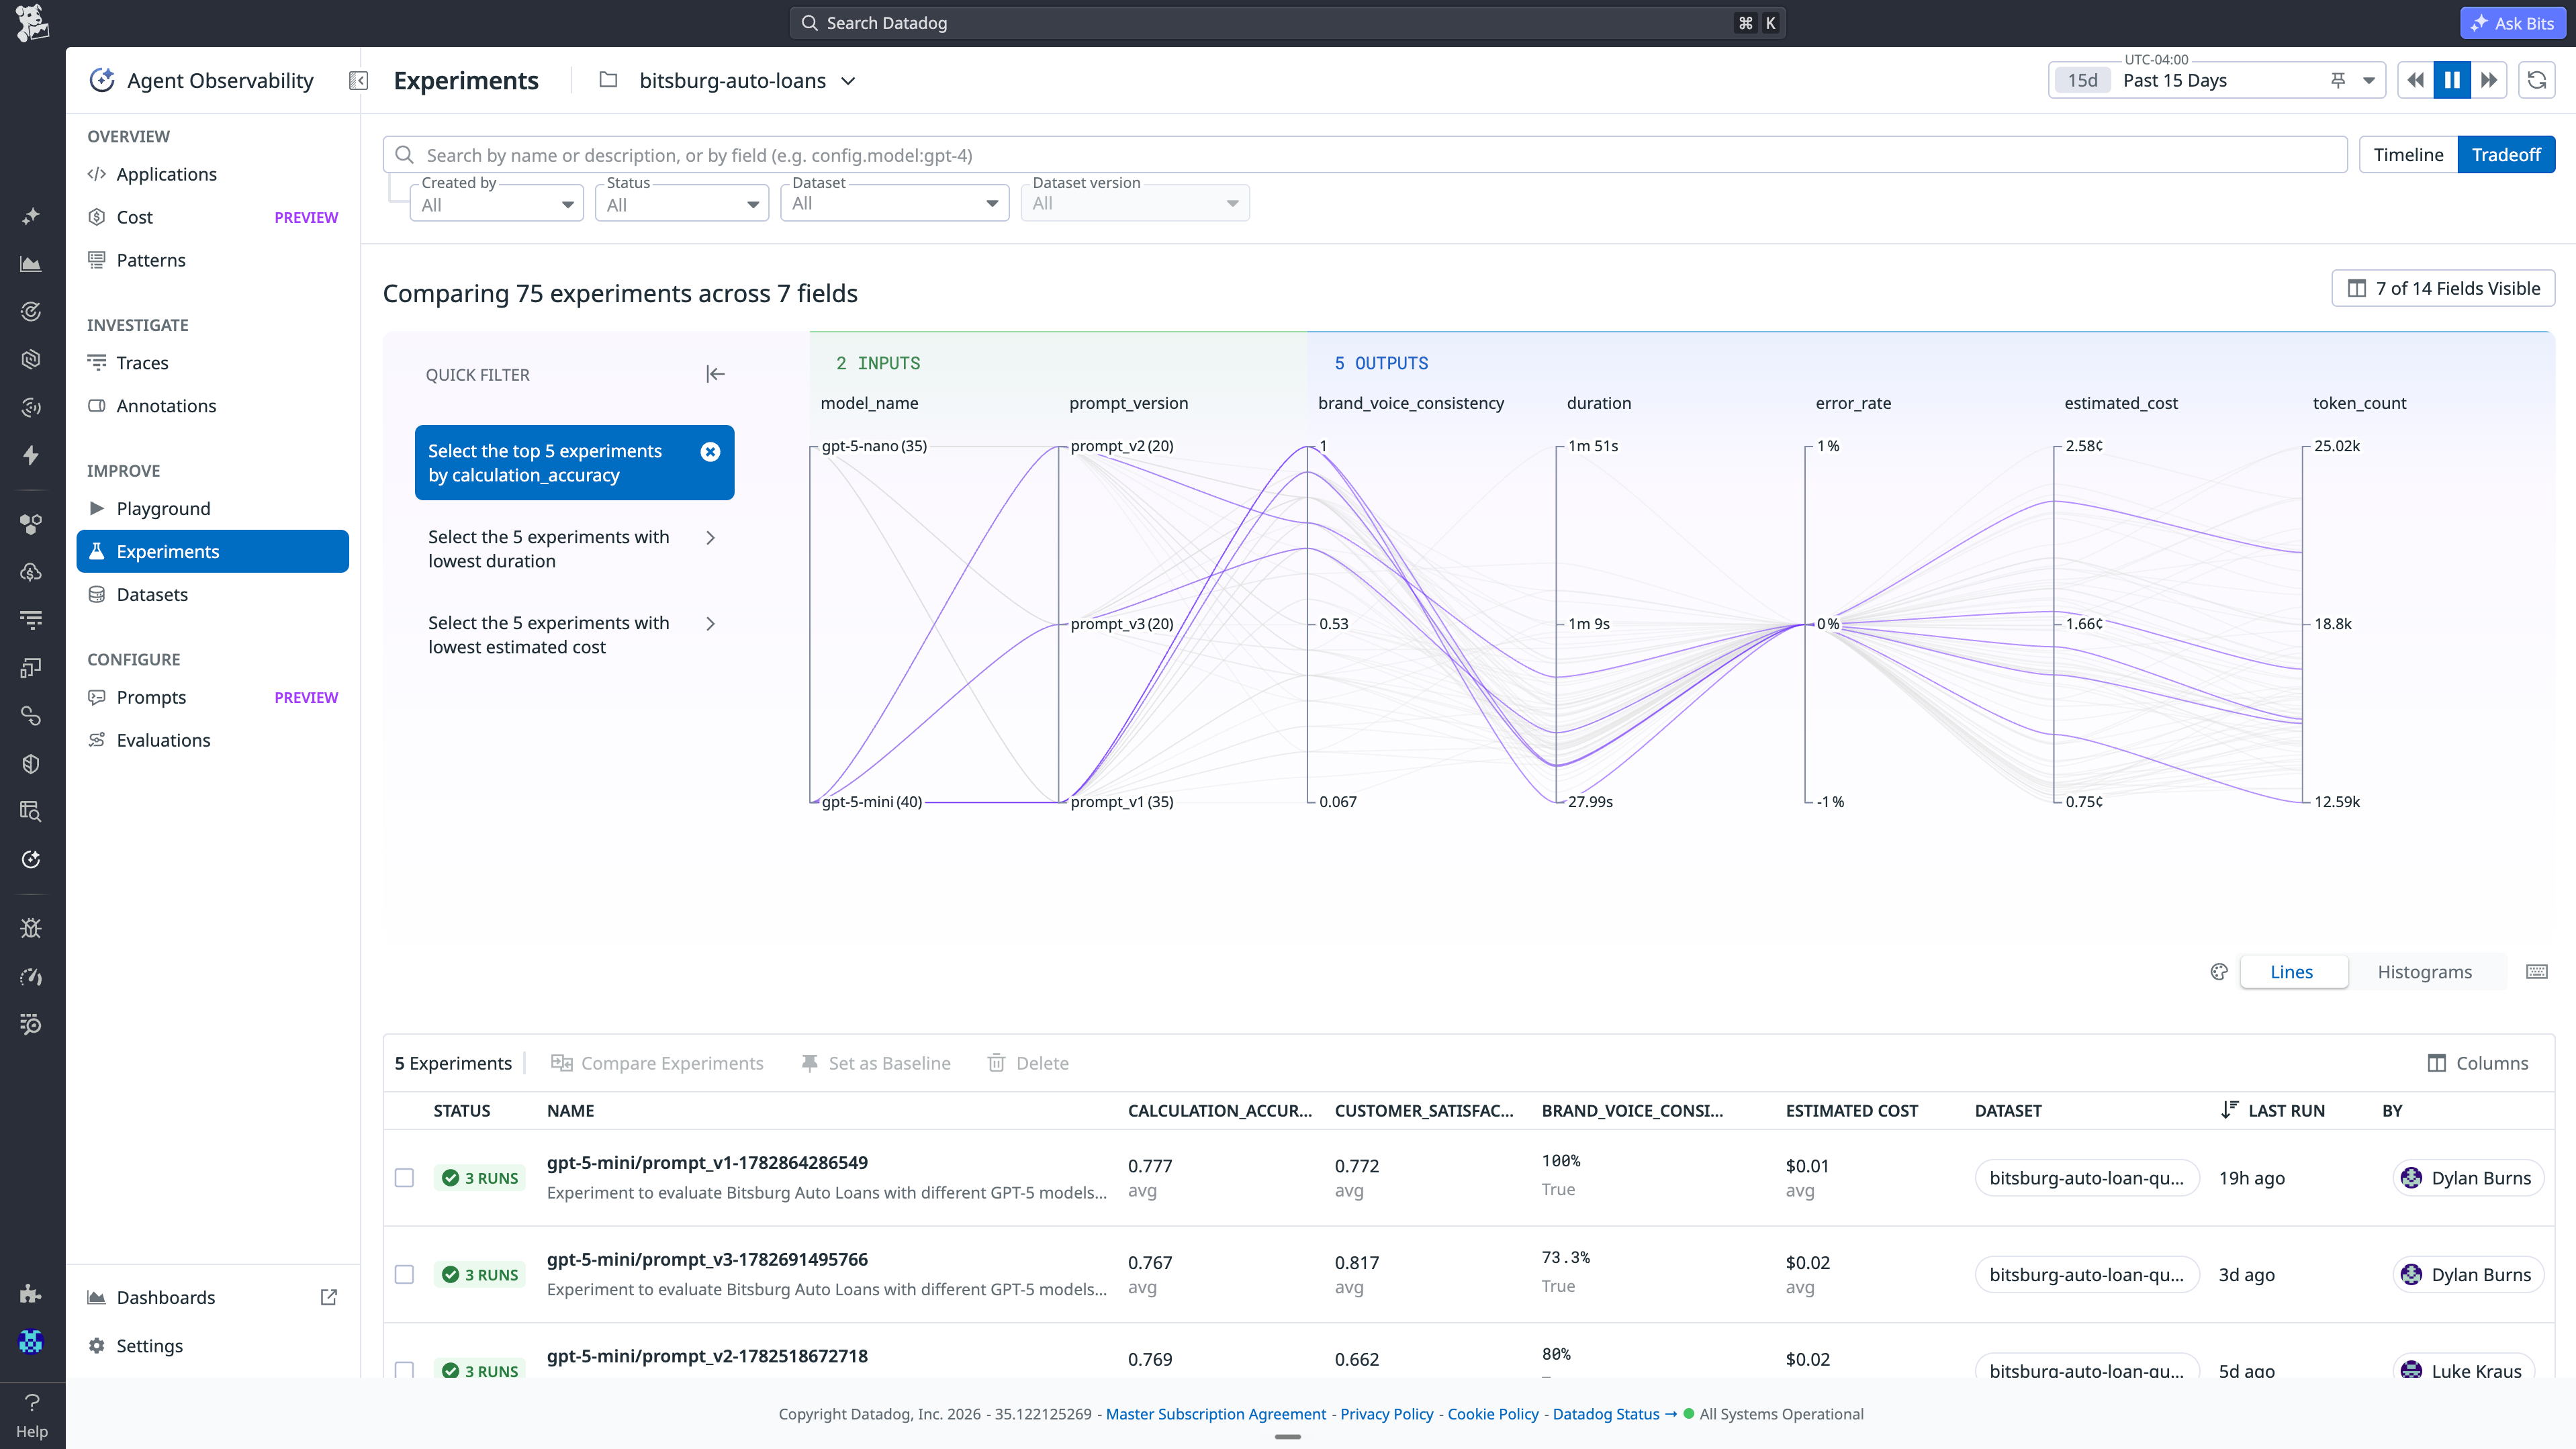Viewport: 2576px width, 1449px height.
Task: Open the gpt-5-mini/prompt_v1-1782864286549 experiment
Action: pos(707,1163)
